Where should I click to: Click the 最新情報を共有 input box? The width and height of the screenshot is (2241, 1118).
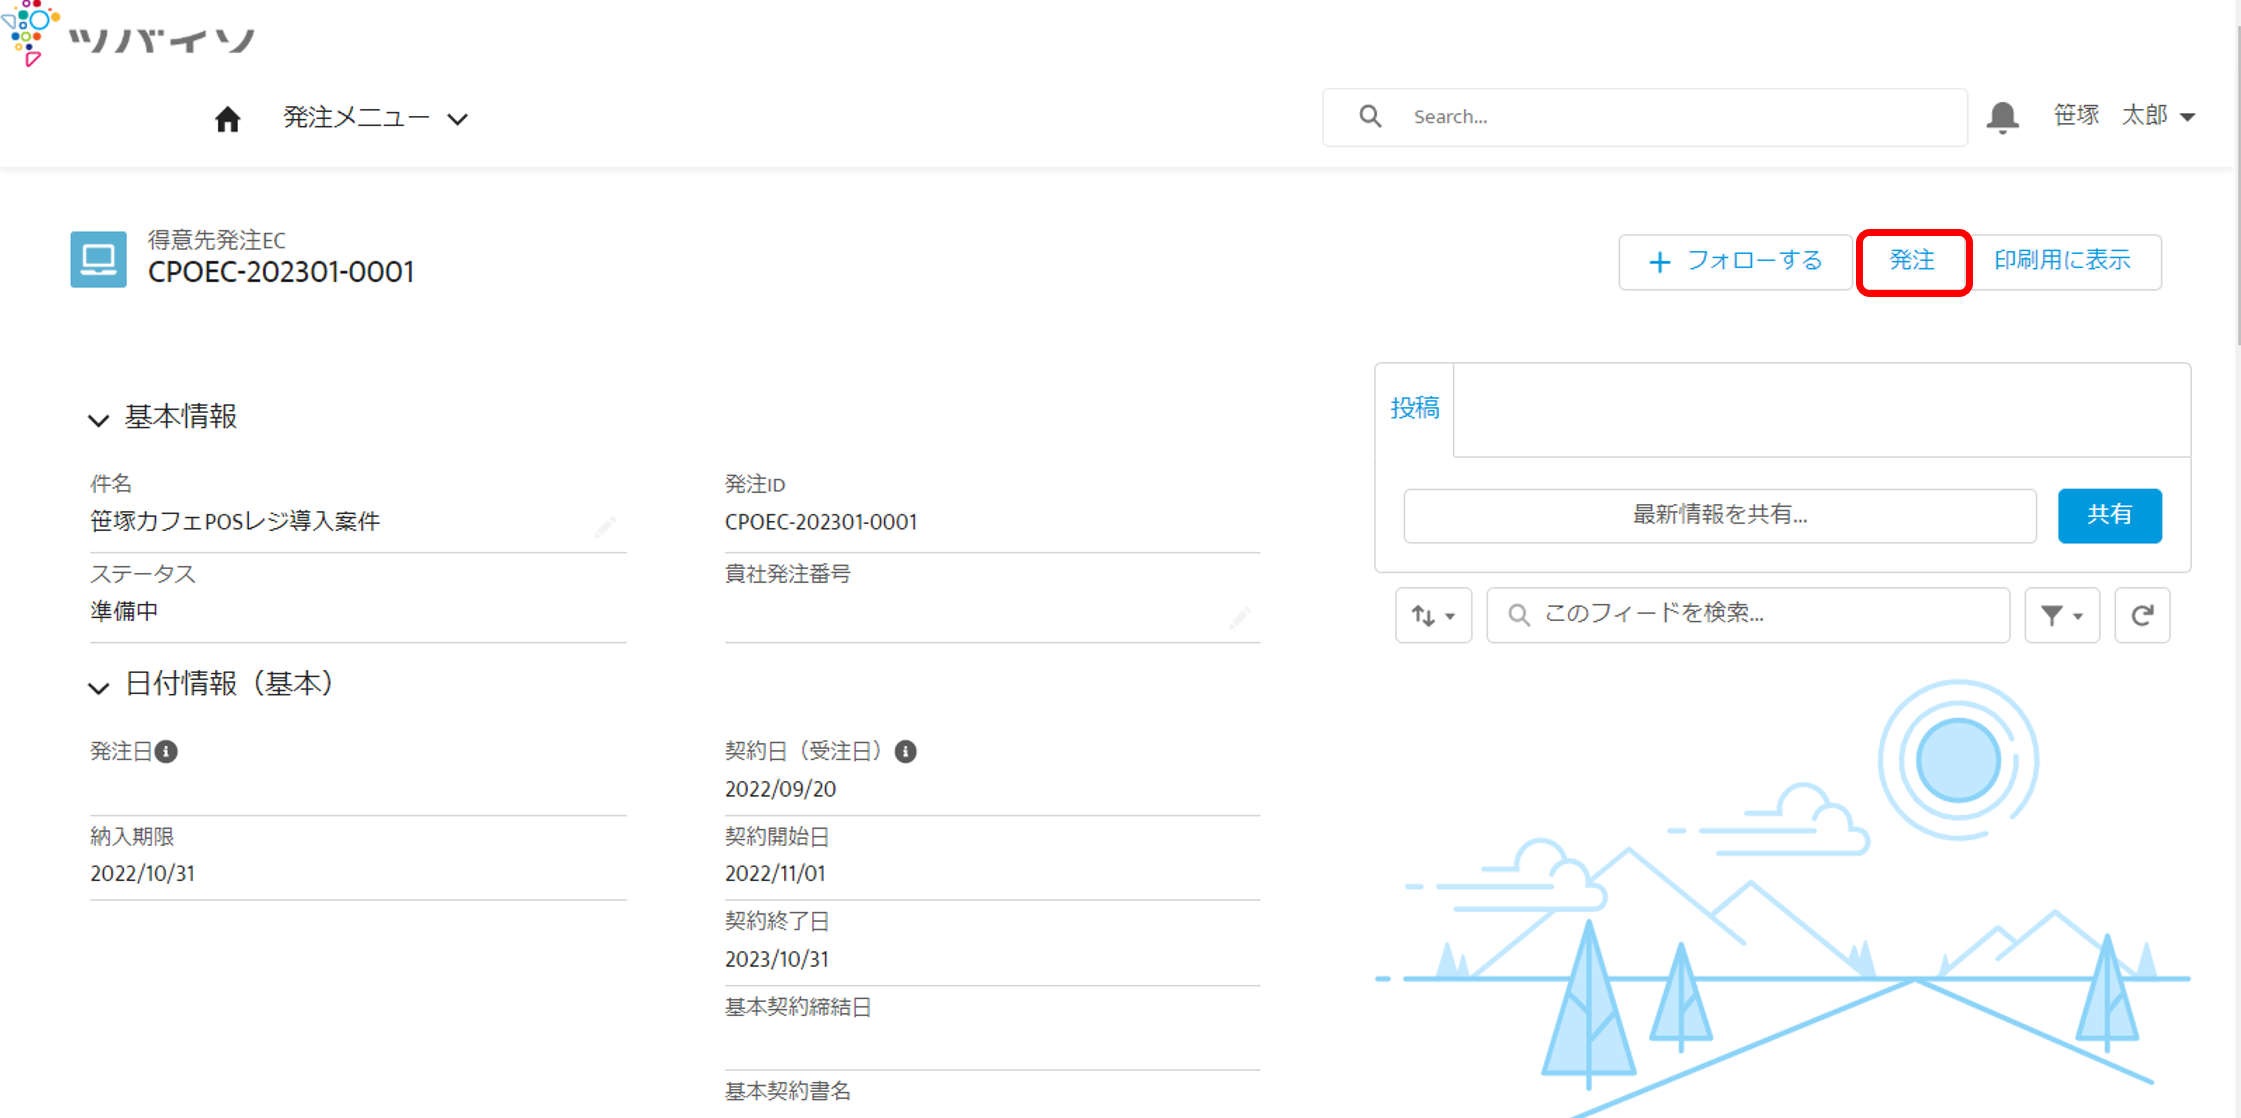1720,515
